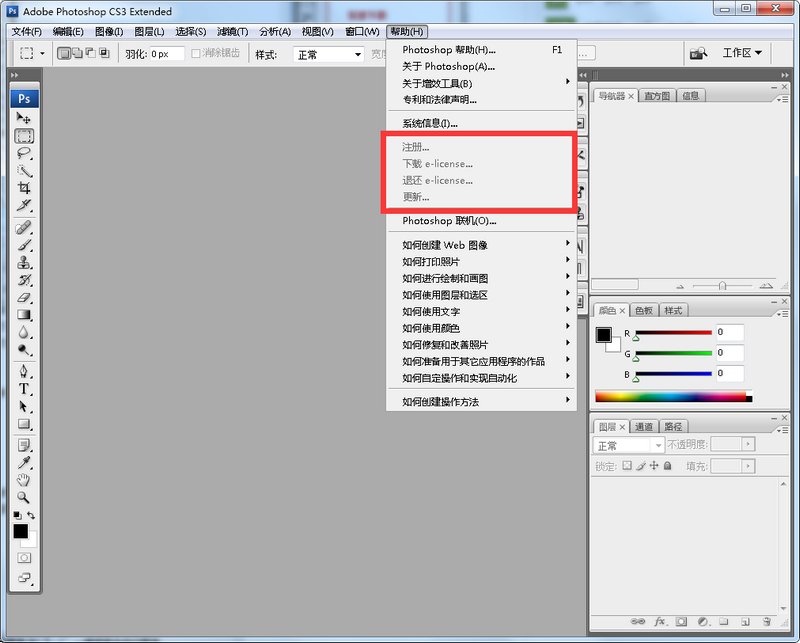Click the Ps logo on toolbox
800x643 pixels.
pos(24,98)
